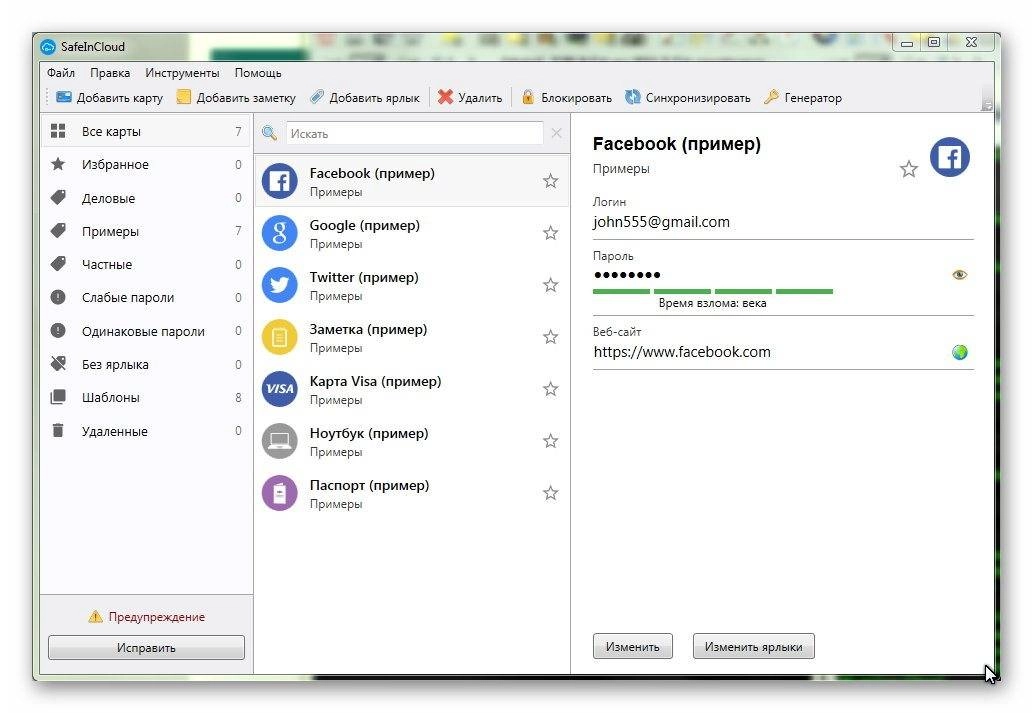Click the search magnifier icon

pyautogui.click(x=269, y=133)
